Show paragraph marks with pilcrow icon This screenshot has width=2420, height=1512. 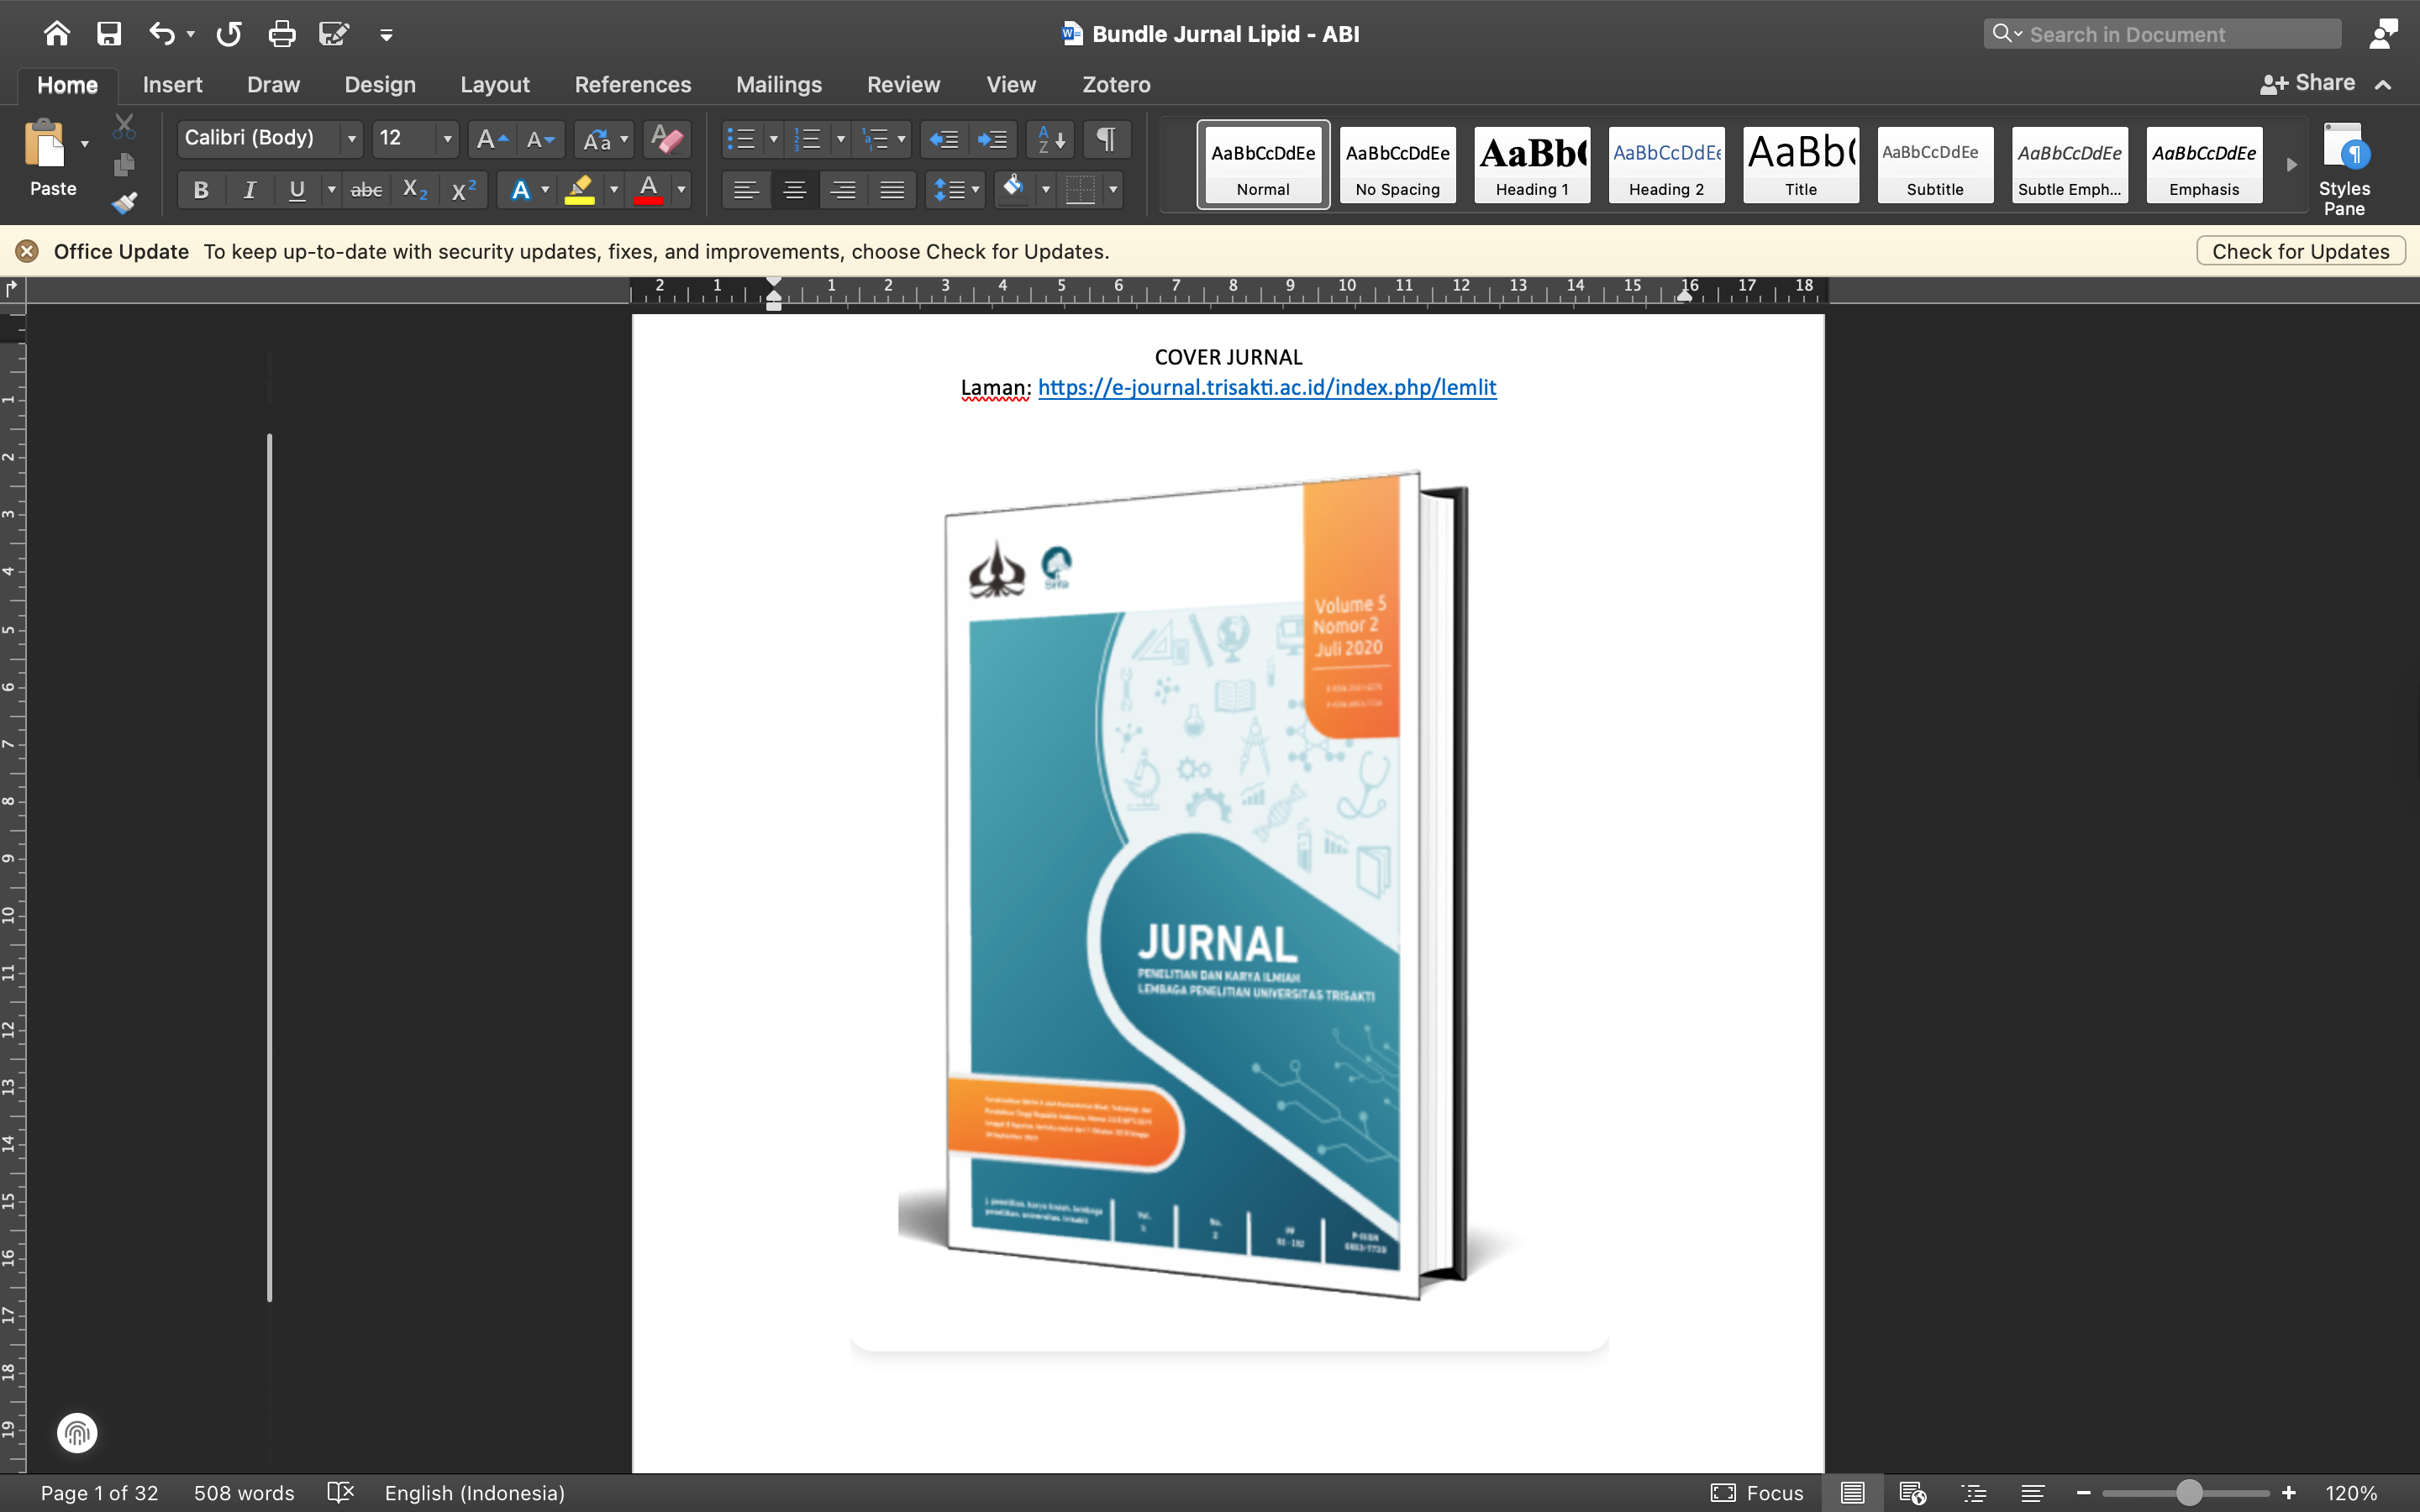[1105, 139]
